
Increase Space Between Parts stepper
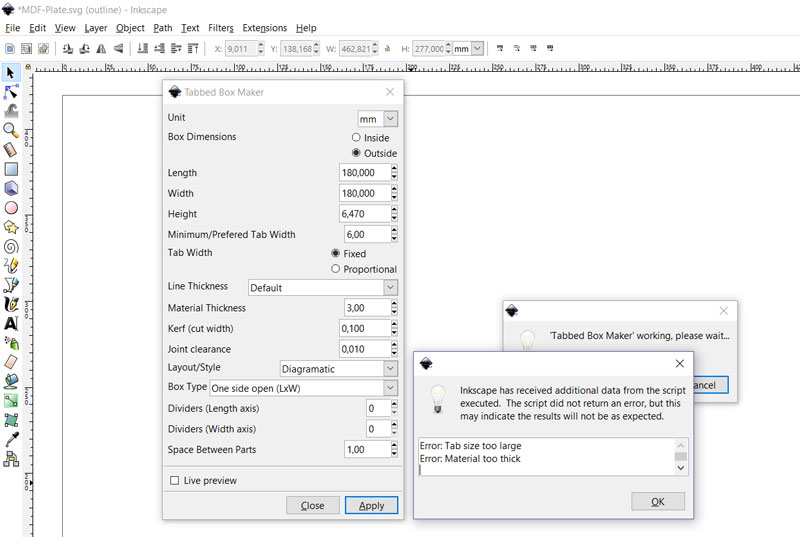(394, 445)
